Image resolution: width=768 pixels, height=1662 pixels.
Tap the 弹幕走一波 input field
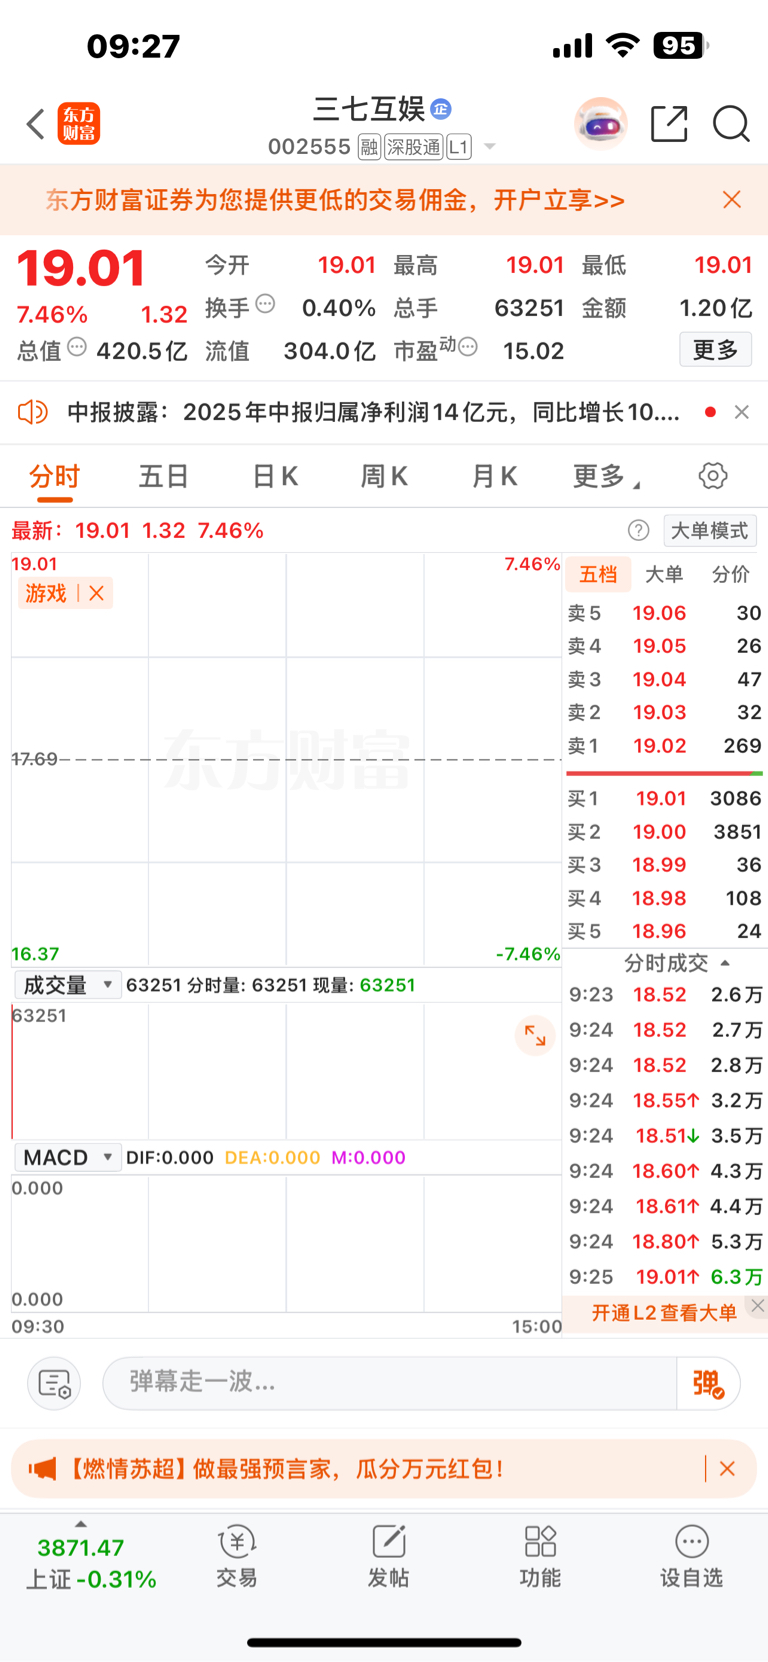coord(390,1383)
